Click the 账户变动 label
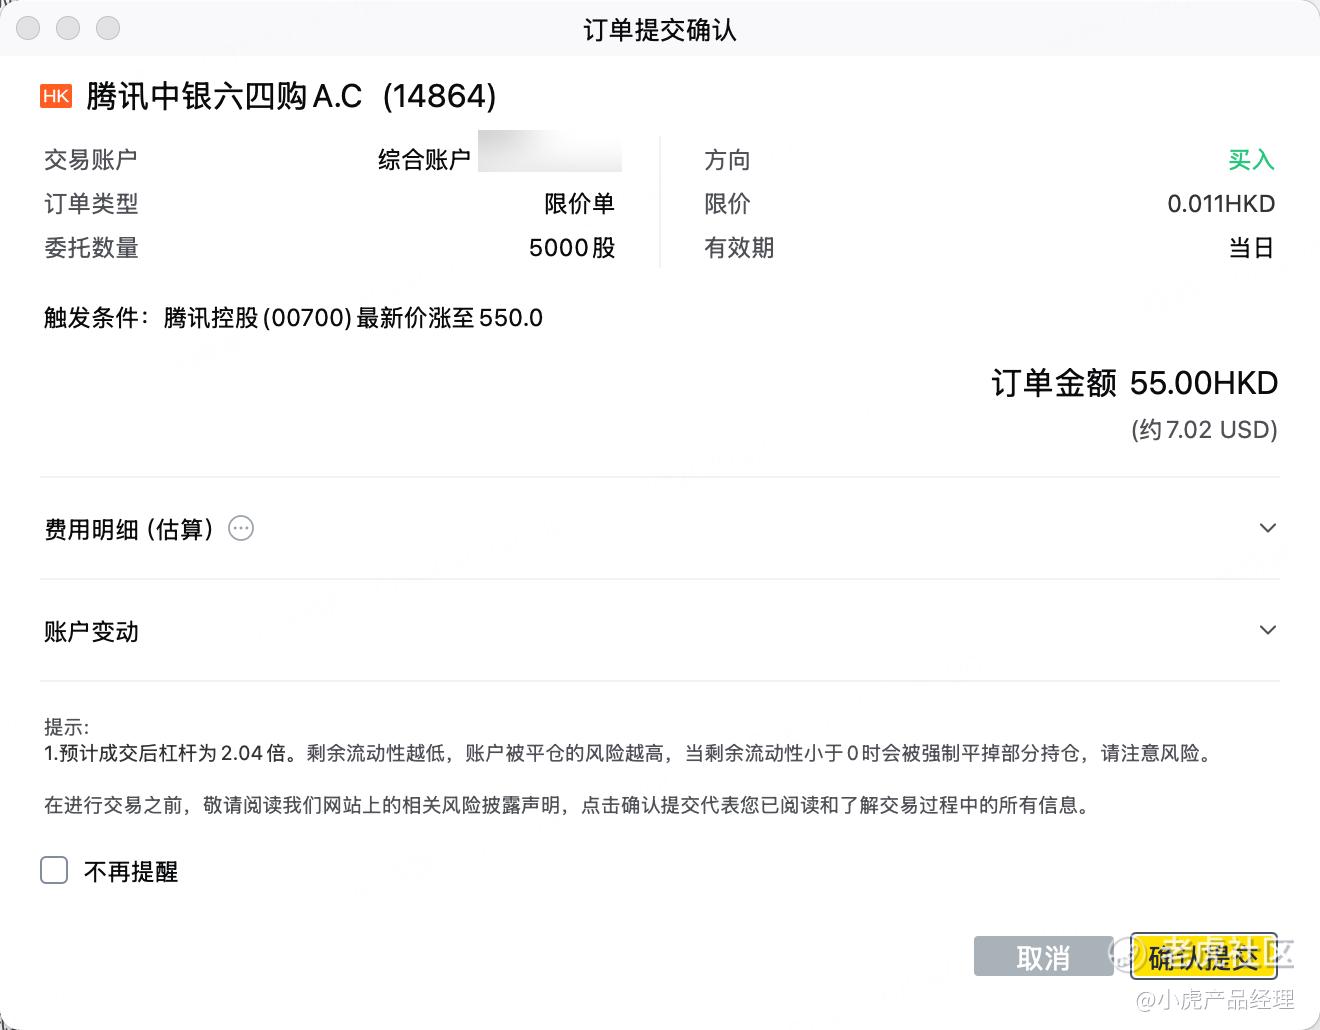The width and height of the screenshot is (1320, 1030). (91, 632)
